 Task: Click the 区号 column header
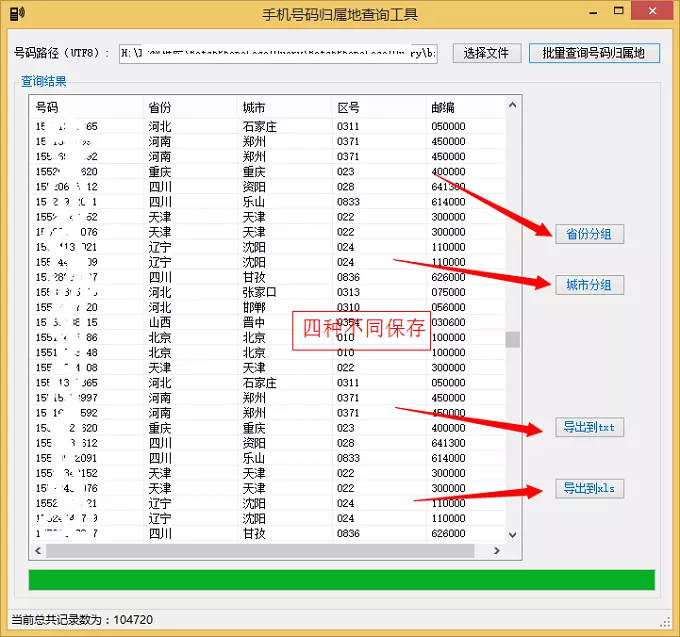pyautogui.click(x=379, y=107)
